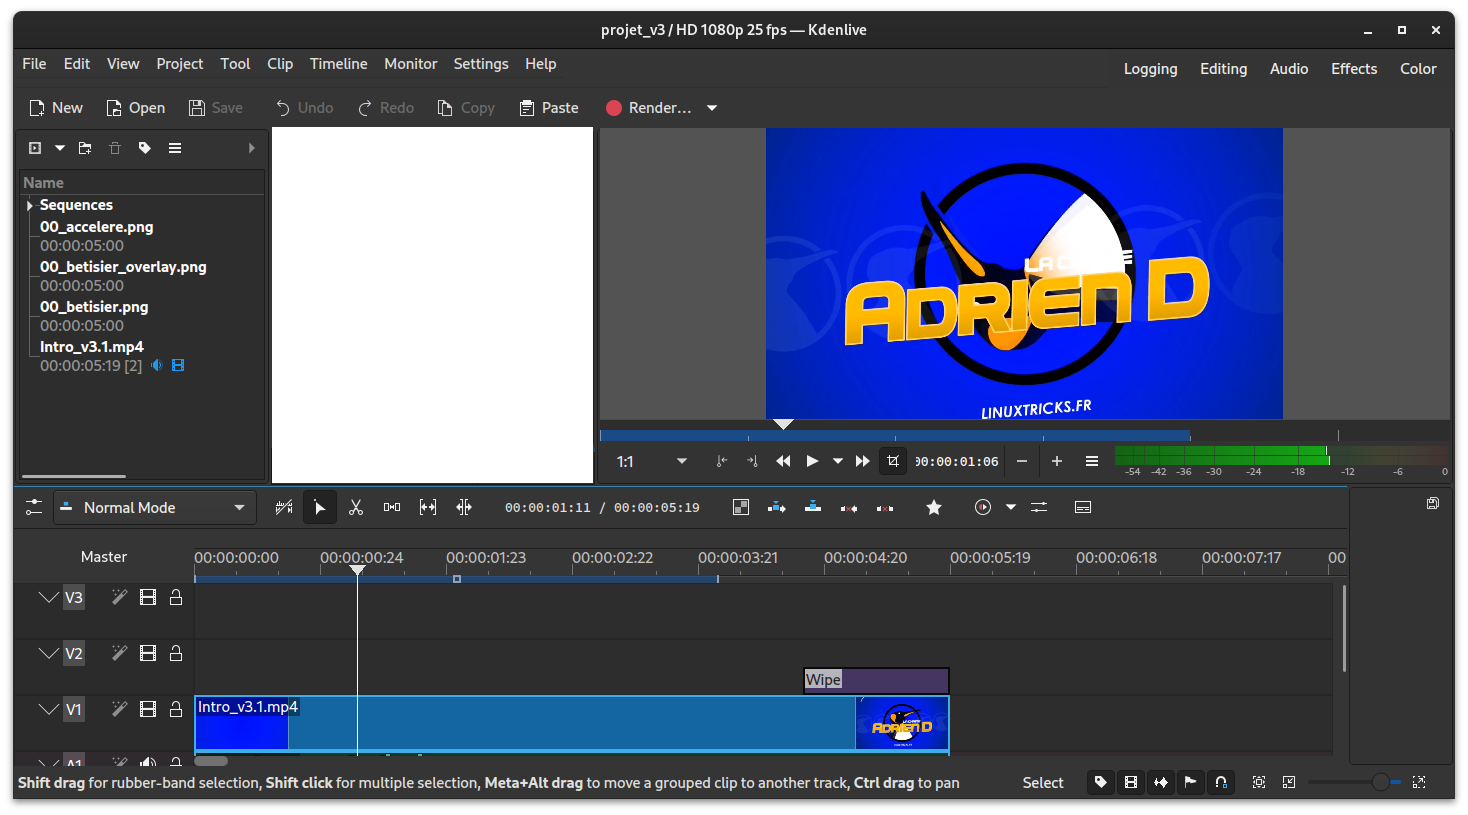The width and height of the screenshot is (1468, 815).
Task: Open the Clip menu
Action: click(x=280, y=64)
